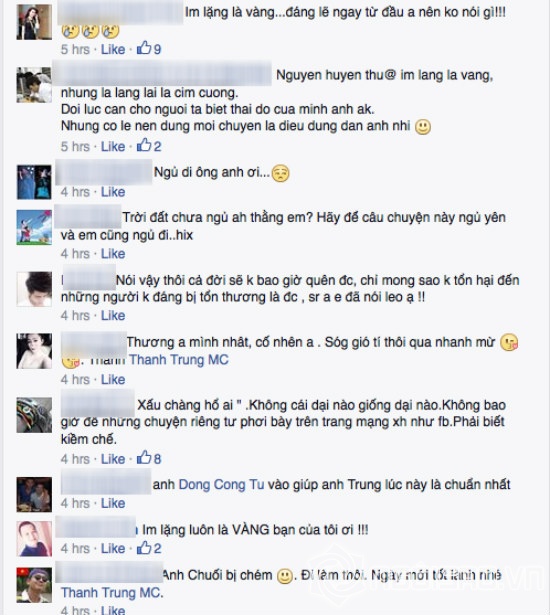Like the 'Im lặng là vàng...đáng lẽ' comment
Screen dimensions: 550x615
pyautogui.click(x=113, y=49)
